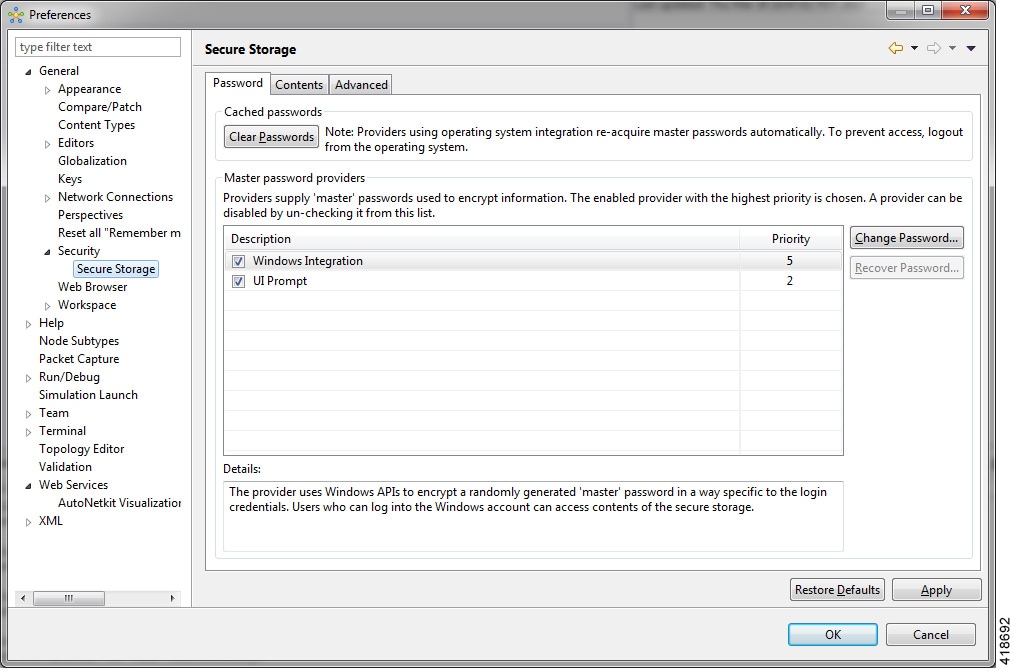The width and height of the screenshot is (1013, 668).
Task: Click the Cancel button
Action: [x=931, y=634]
